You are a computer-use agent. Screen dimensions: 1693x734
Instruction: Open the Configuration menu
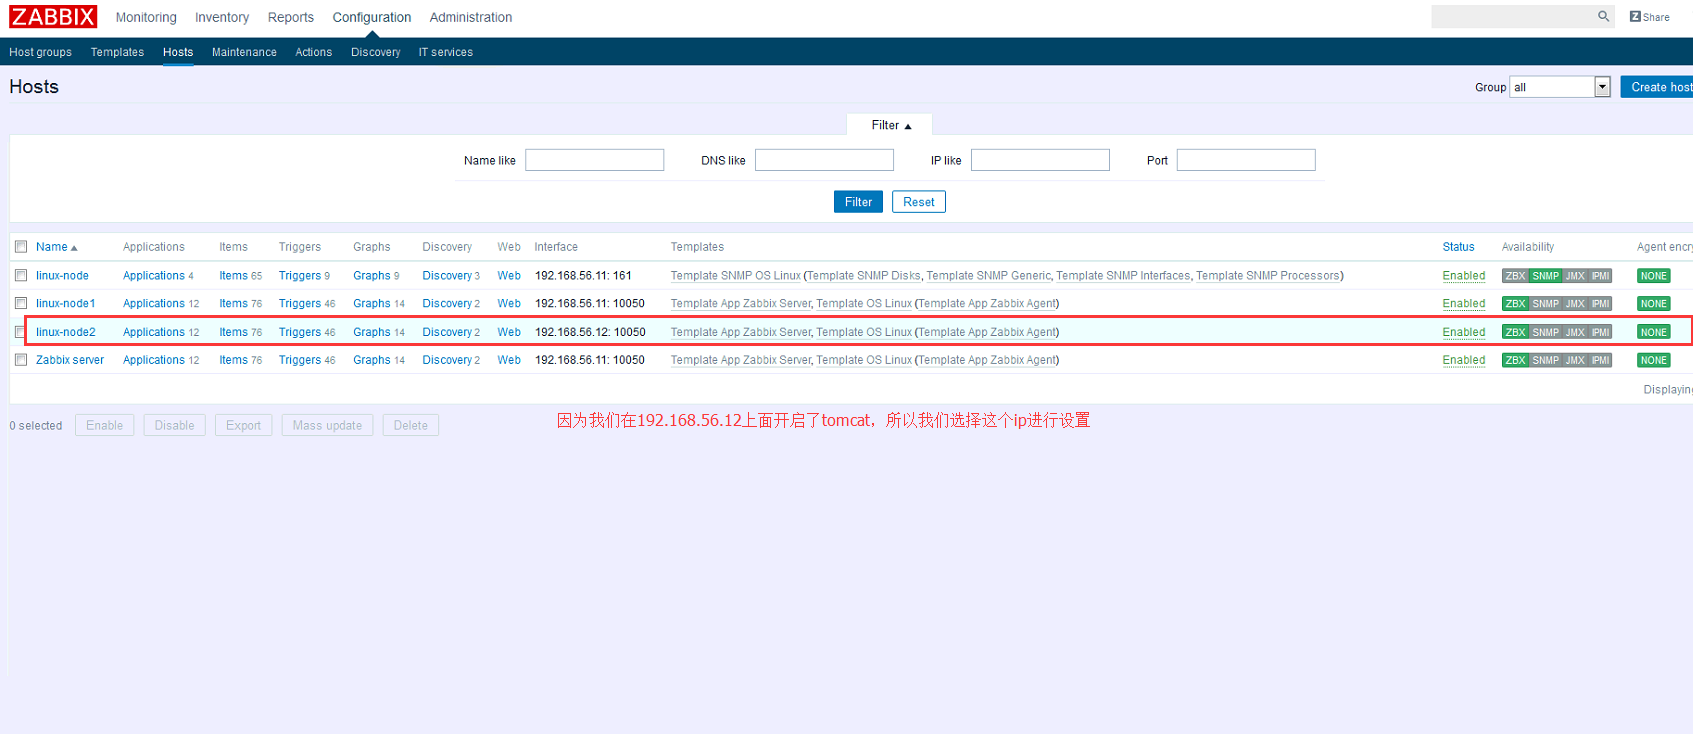(x=372, y=17)
